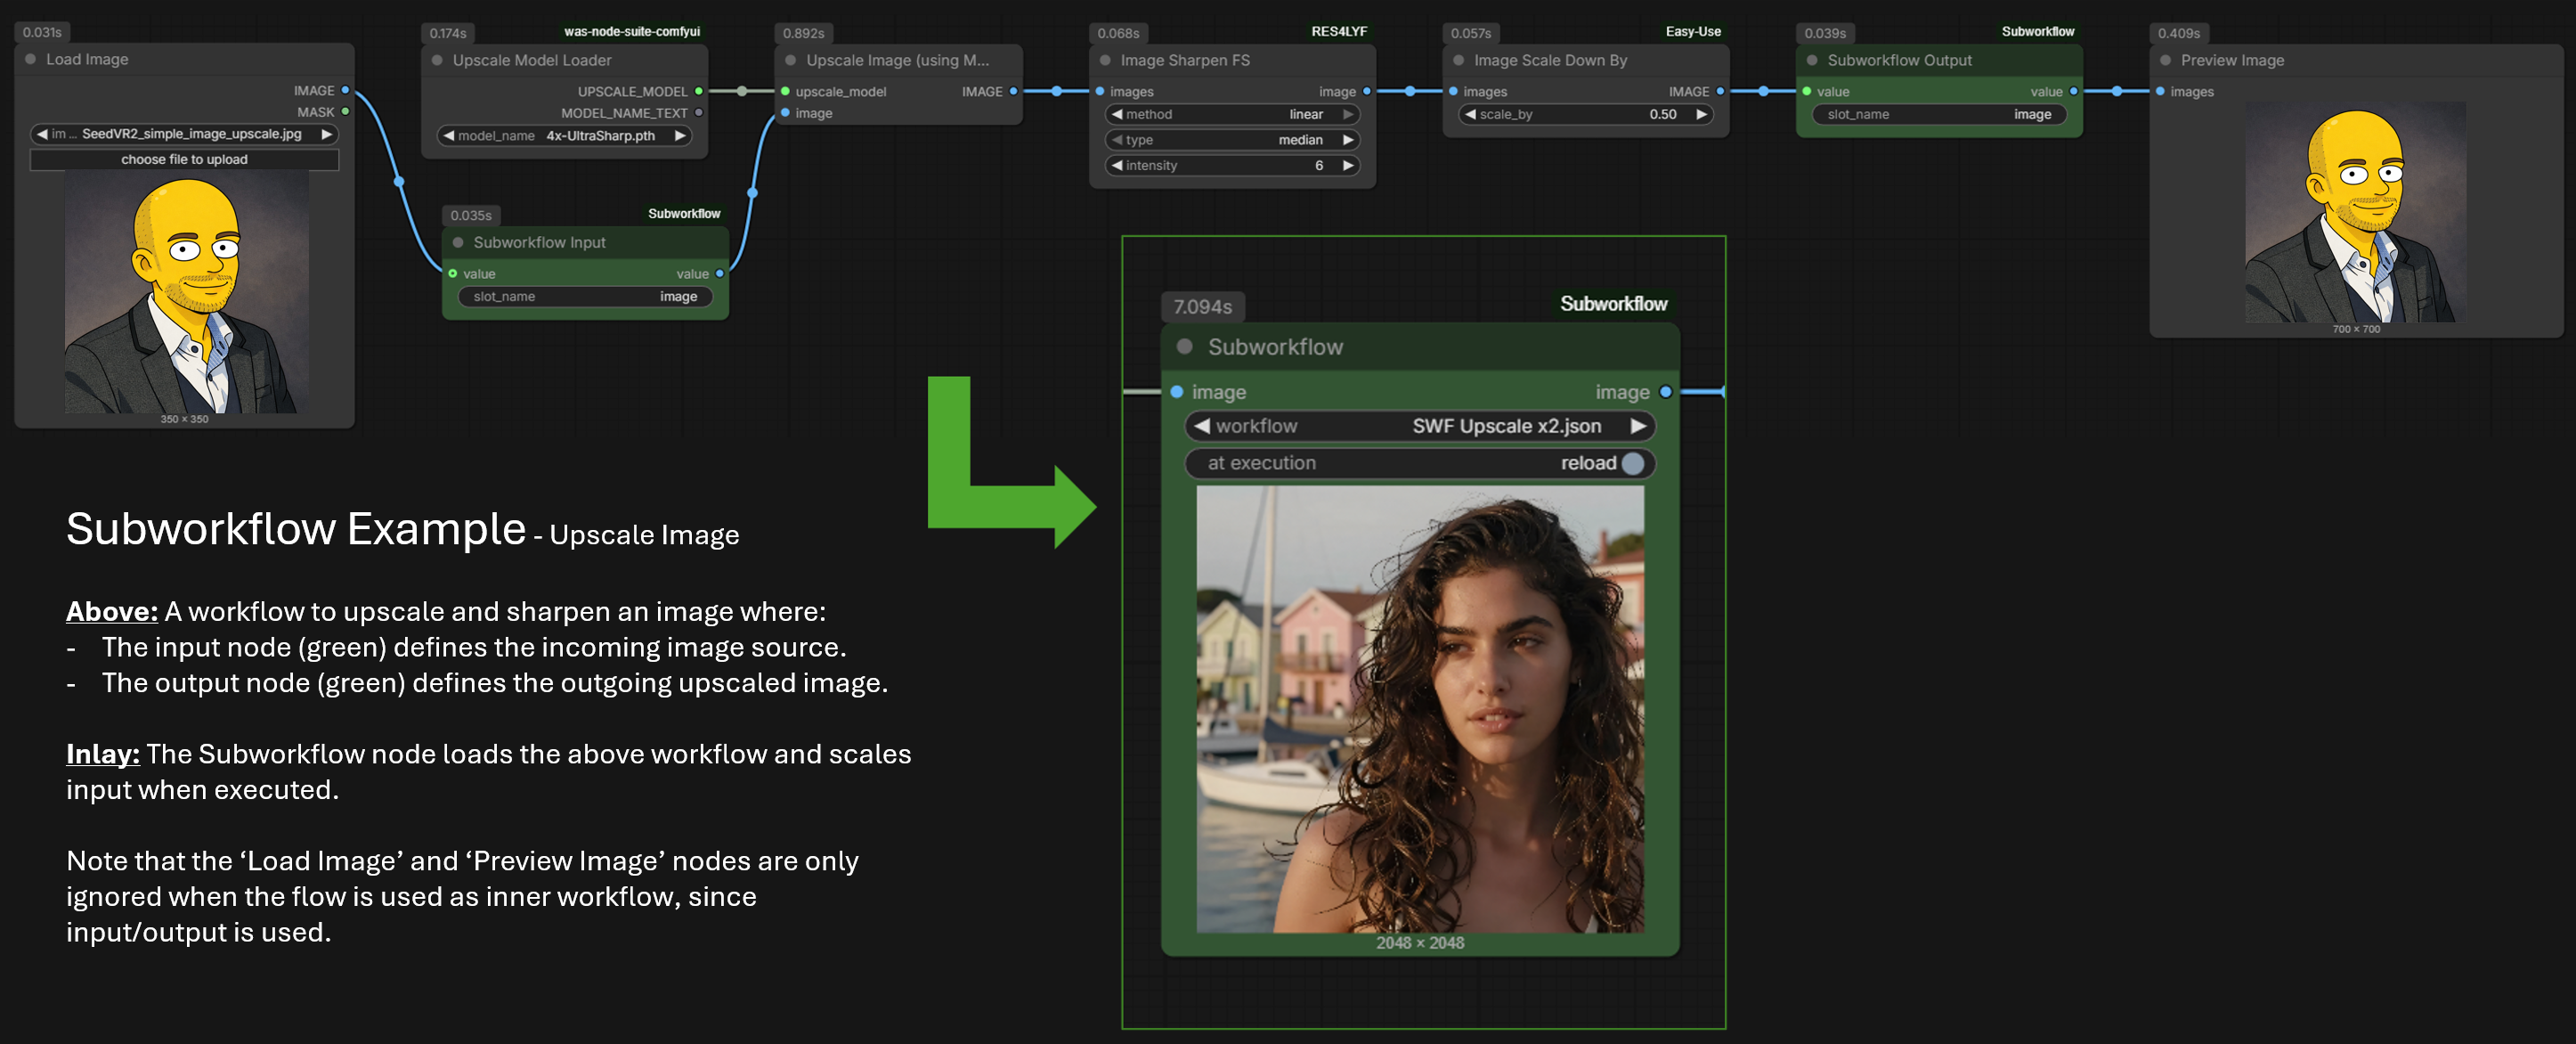Click the 7.094s execution time badge
Screen dimensions: 2576x1044
1203,306
